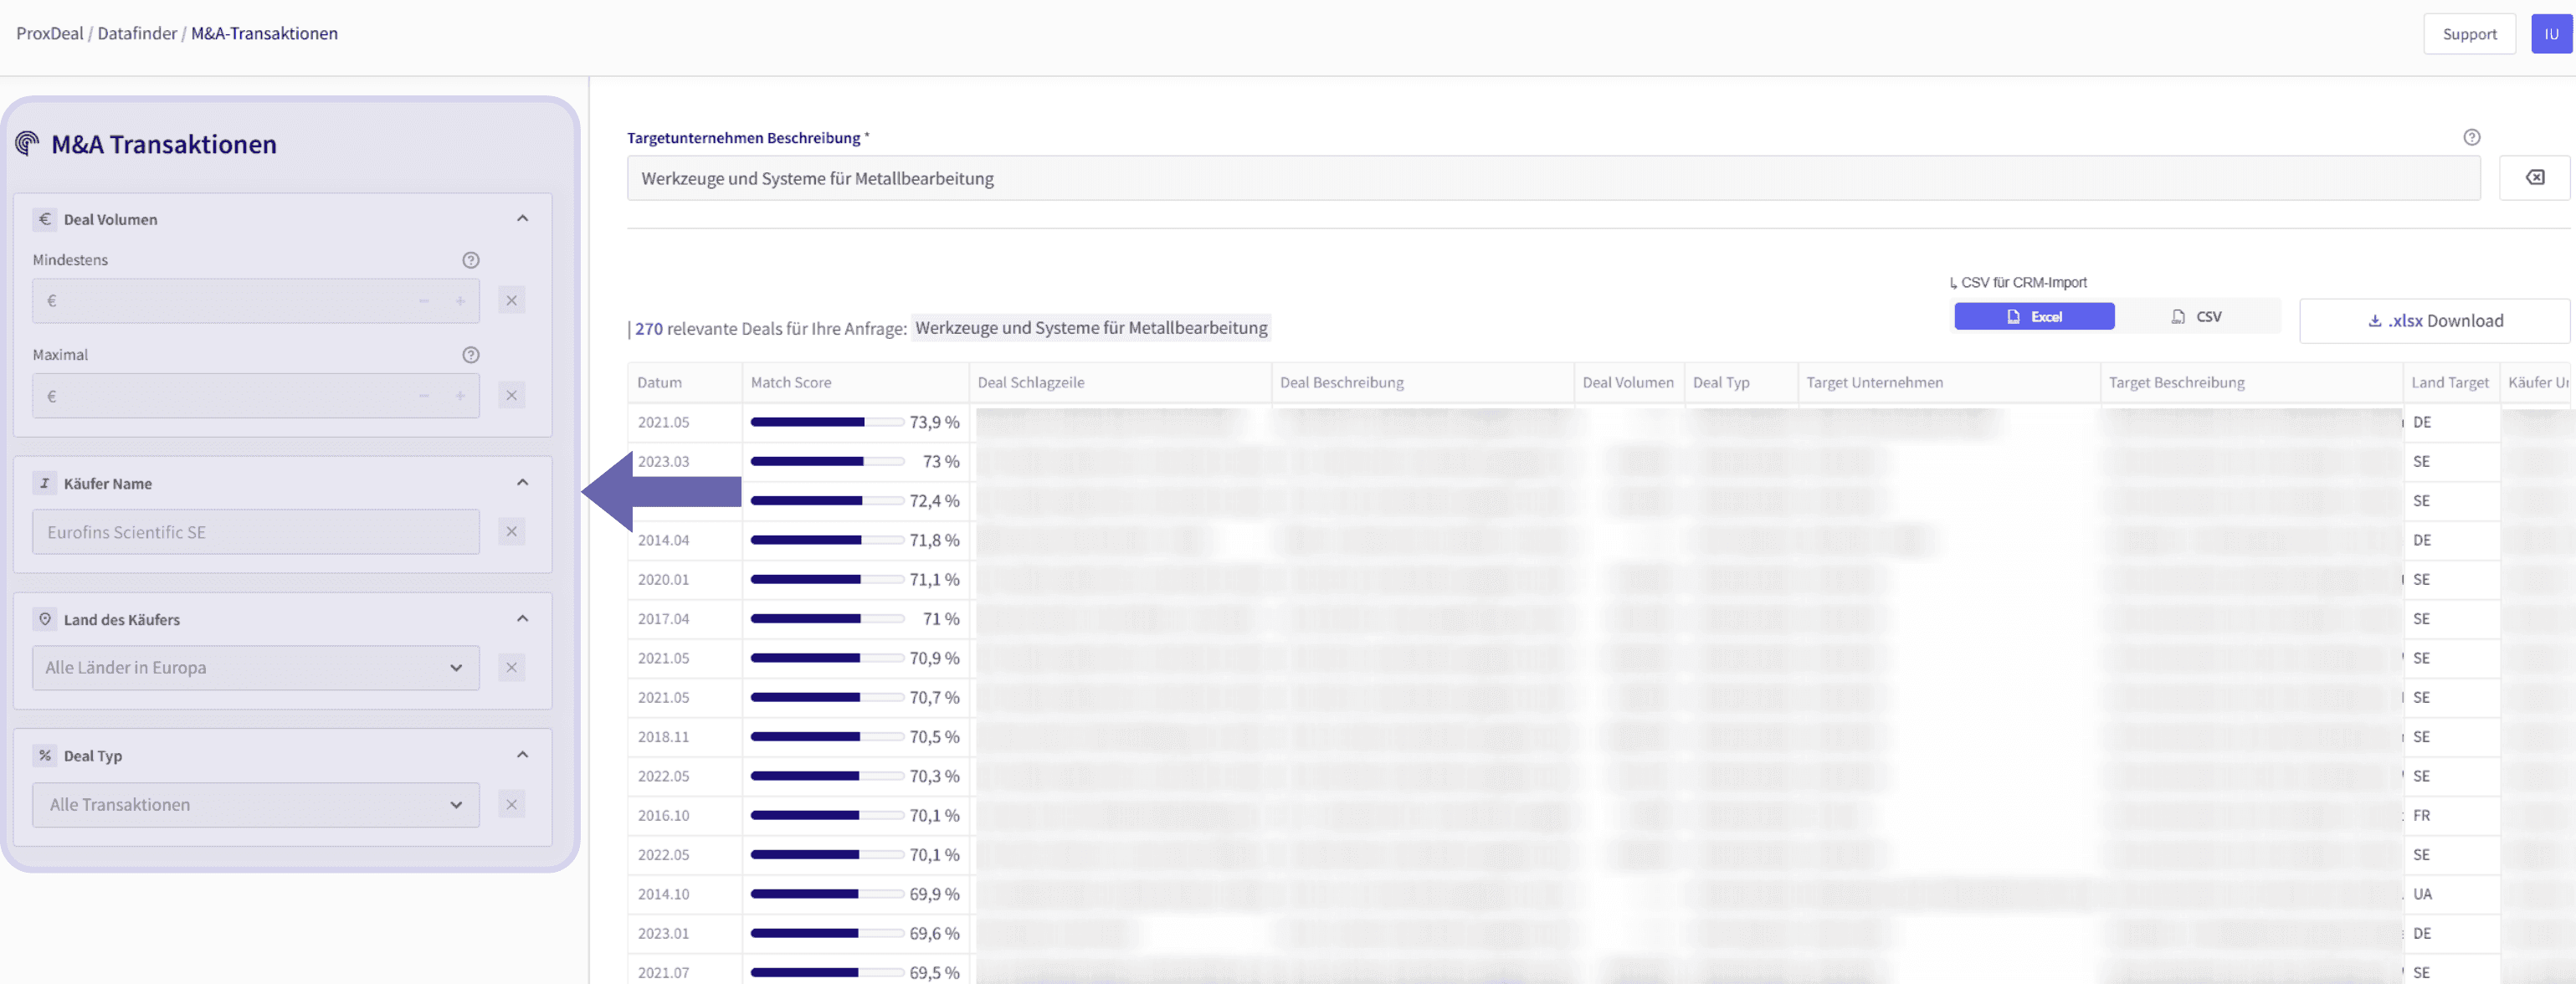2576x984 pixels.
Task: Collapse the Land des Käufers section
Action: point(522,618)
